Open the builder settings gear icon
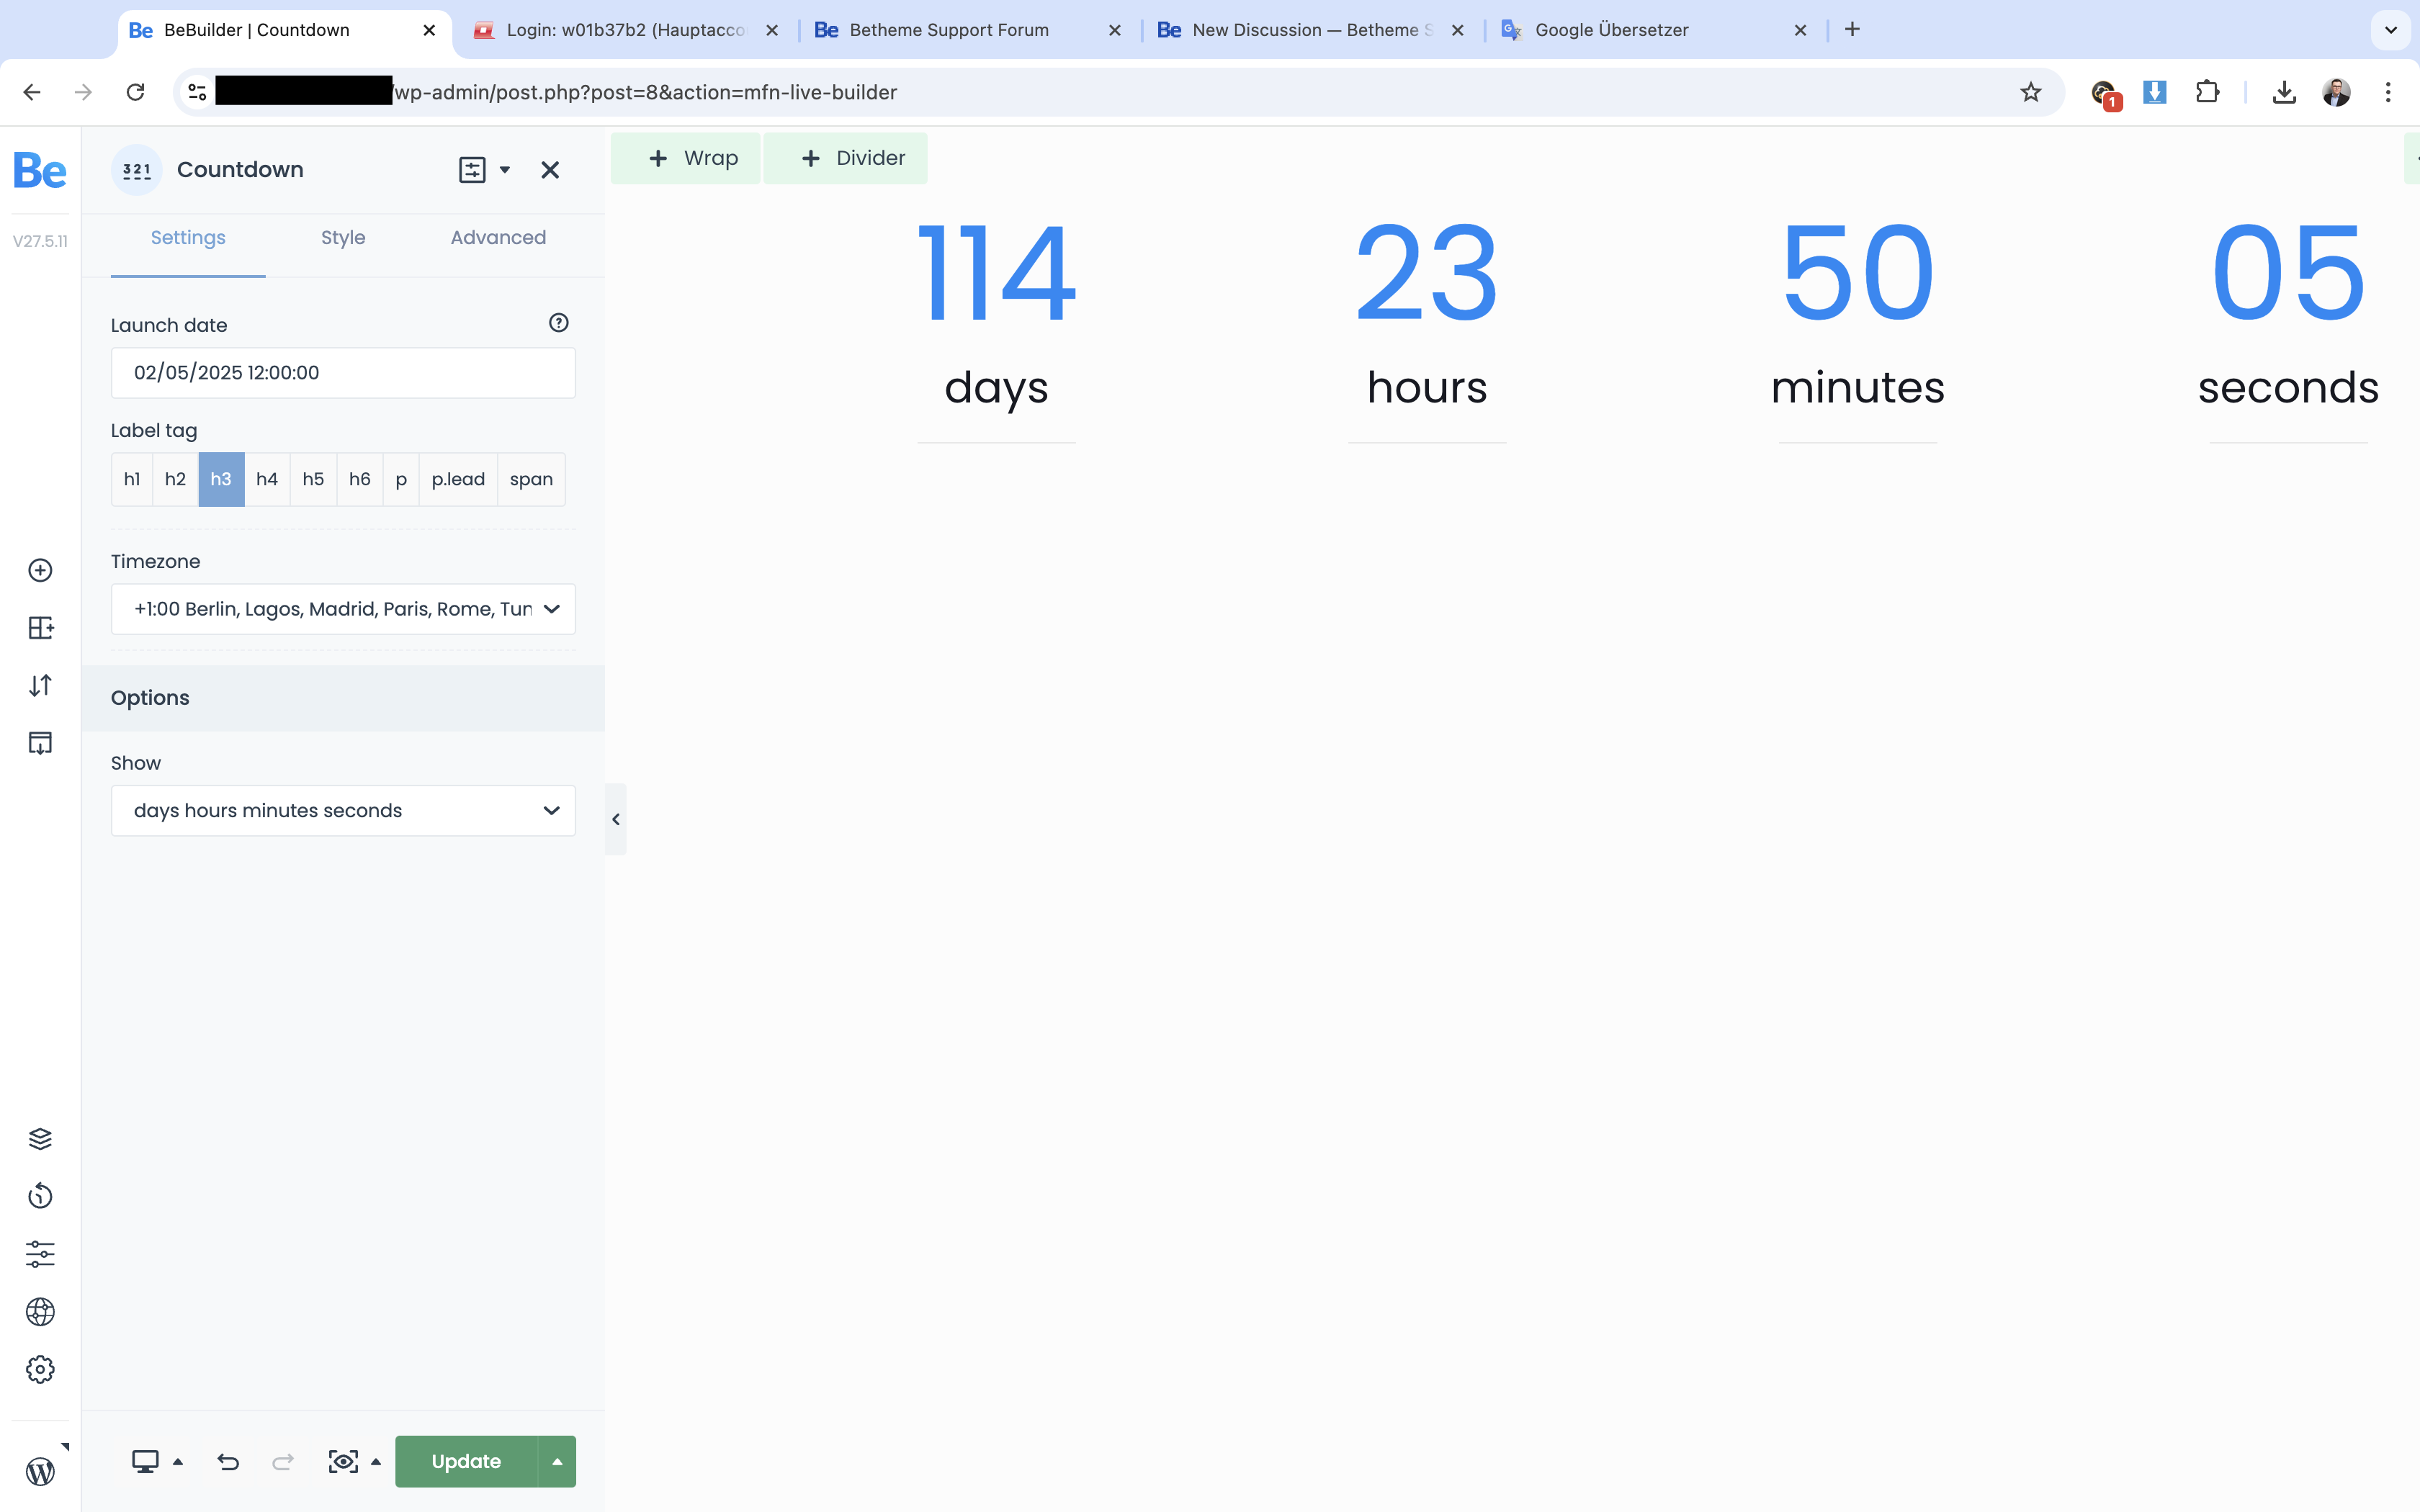This screenshot has height=1512, width=2420. pyautogui.click(x=40, y=1369)
